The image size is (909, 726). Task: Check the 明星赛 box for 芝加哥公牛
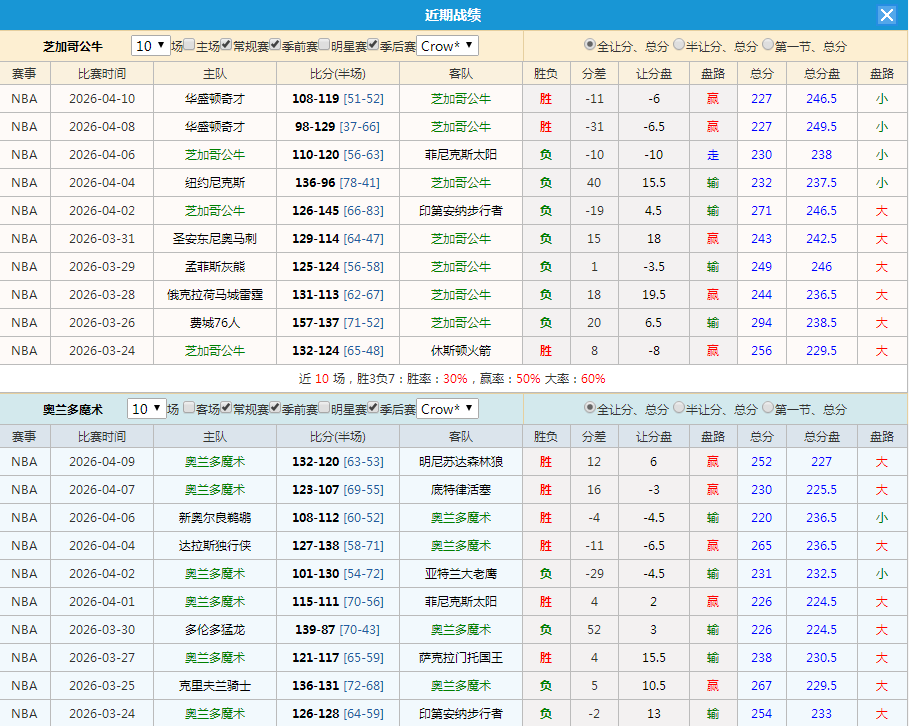click(324, 45)
